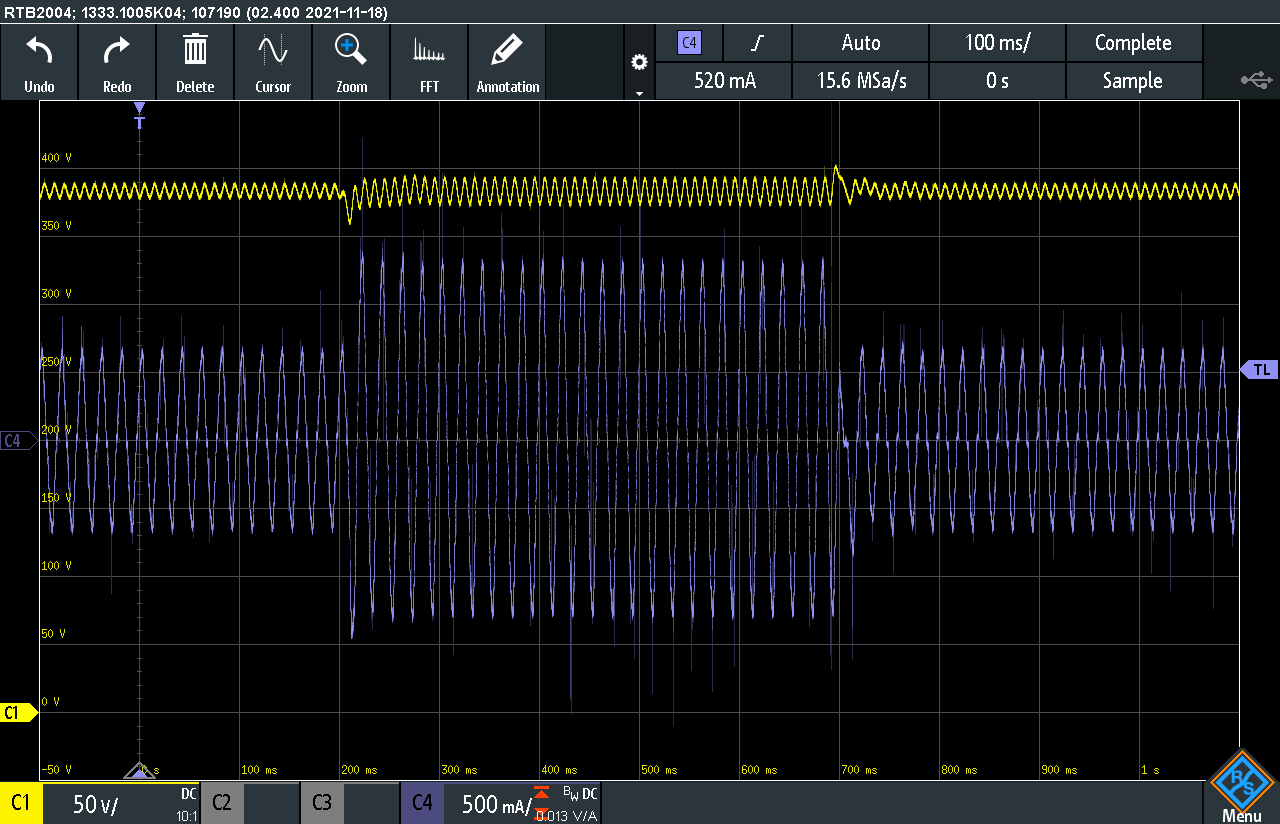Click the Undo arrow icon
Screen dimensions: 1280x824
[x=39, y=50]
